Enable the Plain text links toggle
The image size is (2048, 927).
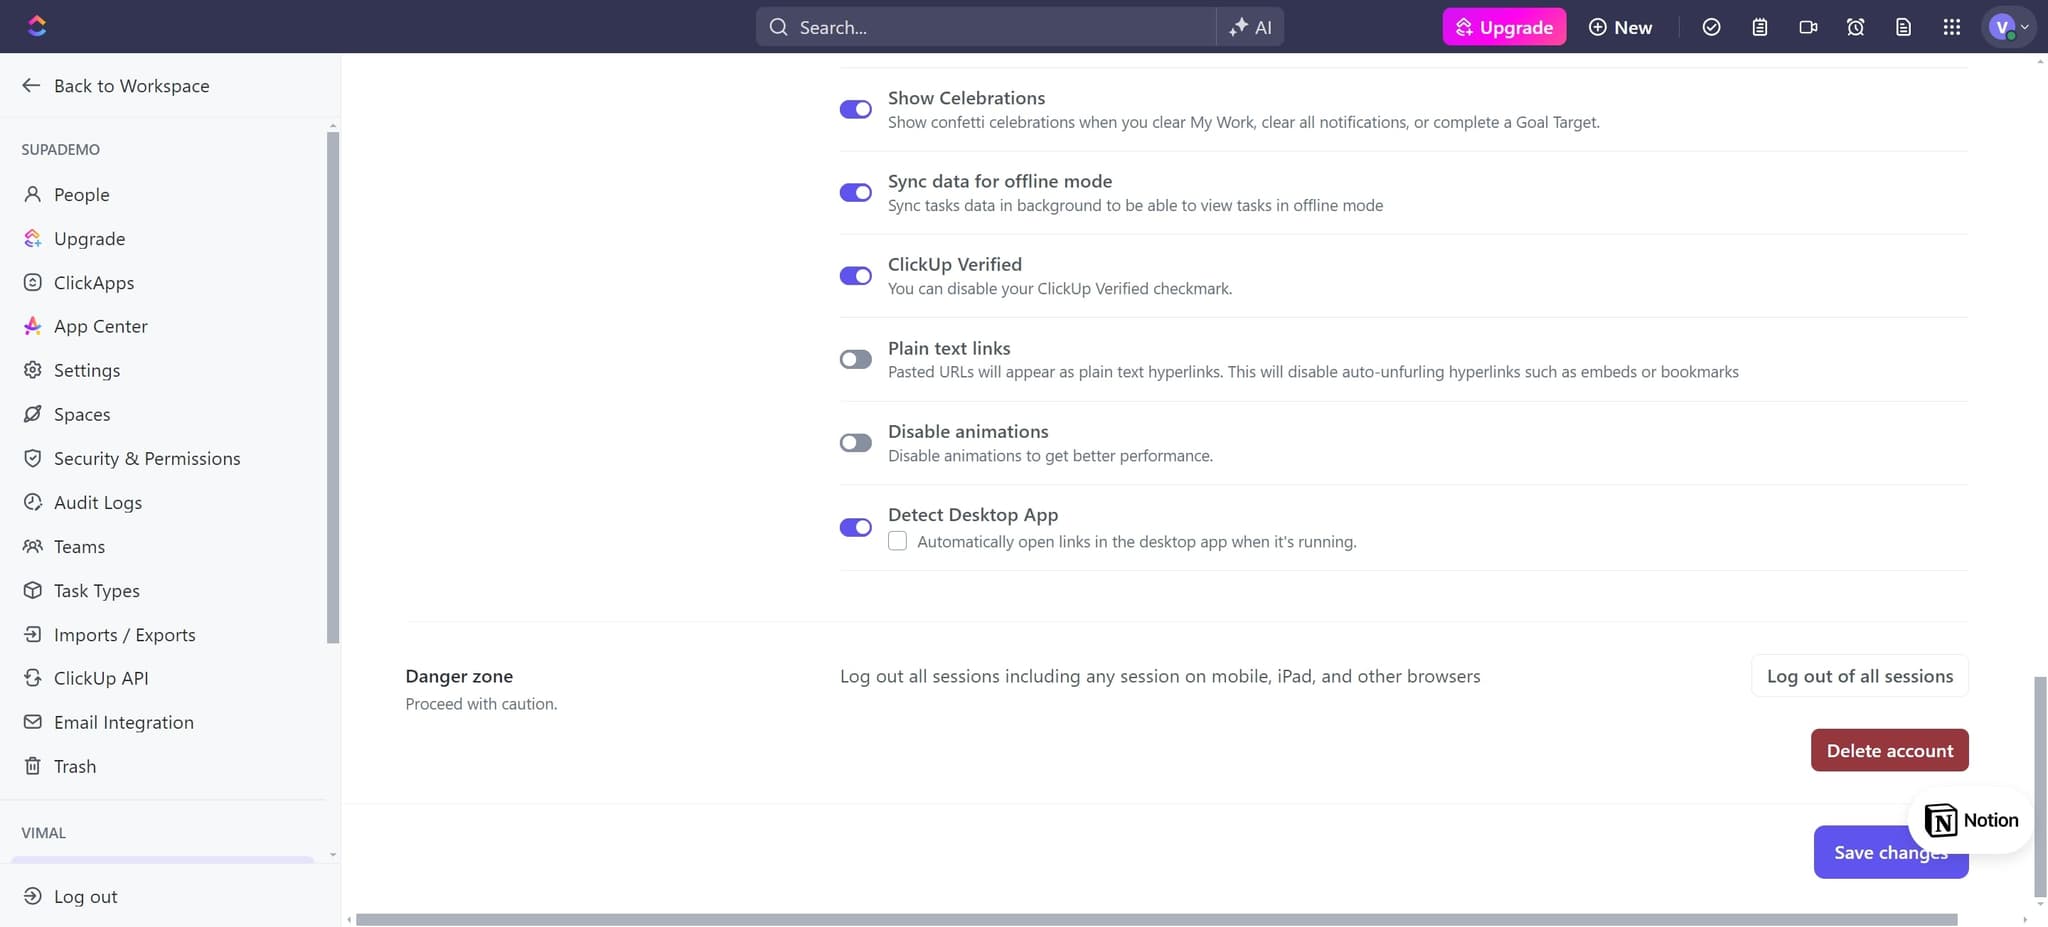tap(855, 359)
